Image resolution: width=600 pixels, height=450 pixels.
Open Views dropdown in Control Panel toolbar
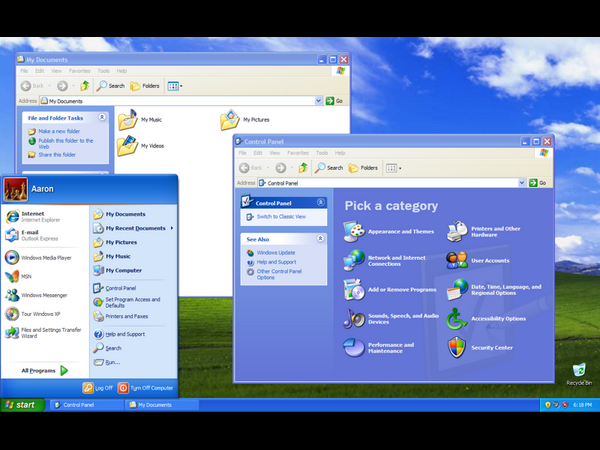pos(393,168)
